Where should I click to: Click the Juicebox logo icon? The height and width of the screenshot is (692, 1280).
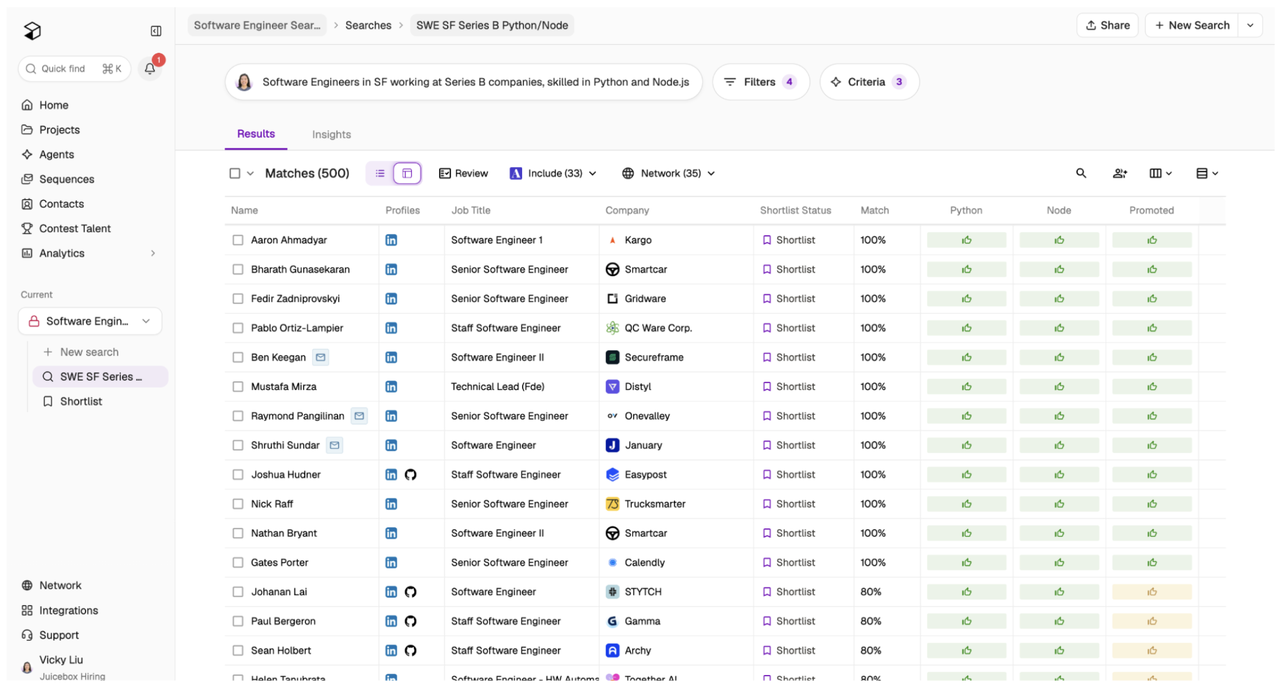32,31
